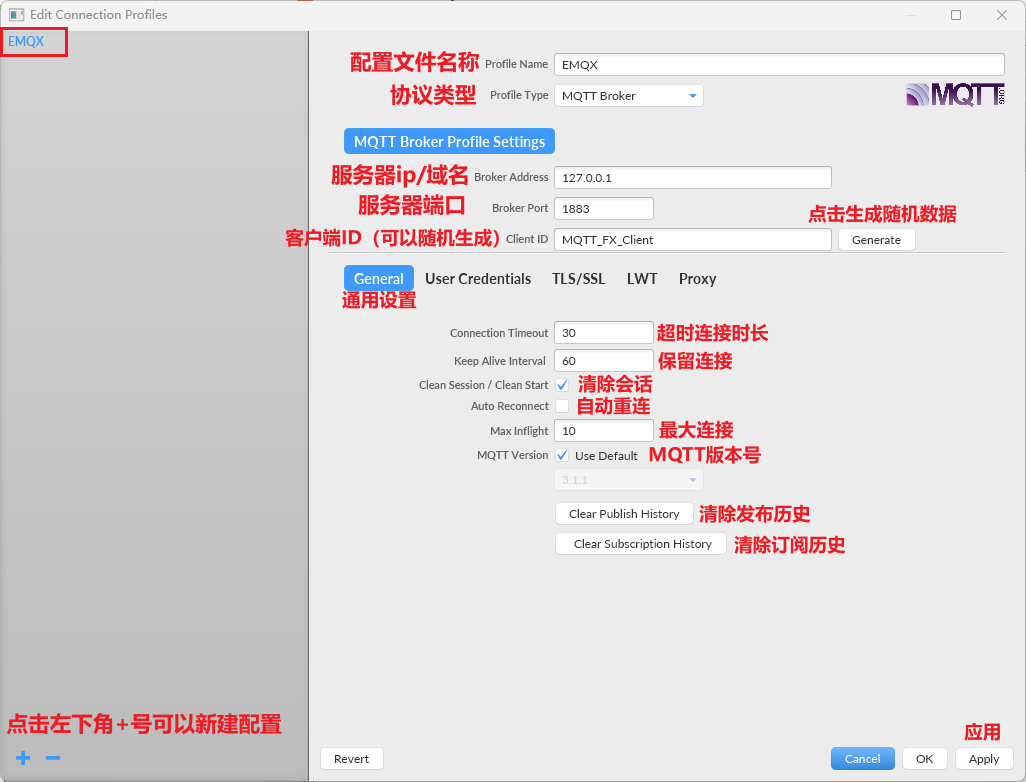This screenshot has height=782, width=1026.
Task: Close the Edit Connection Profiles window
Action: click(x=1002, y=14)
